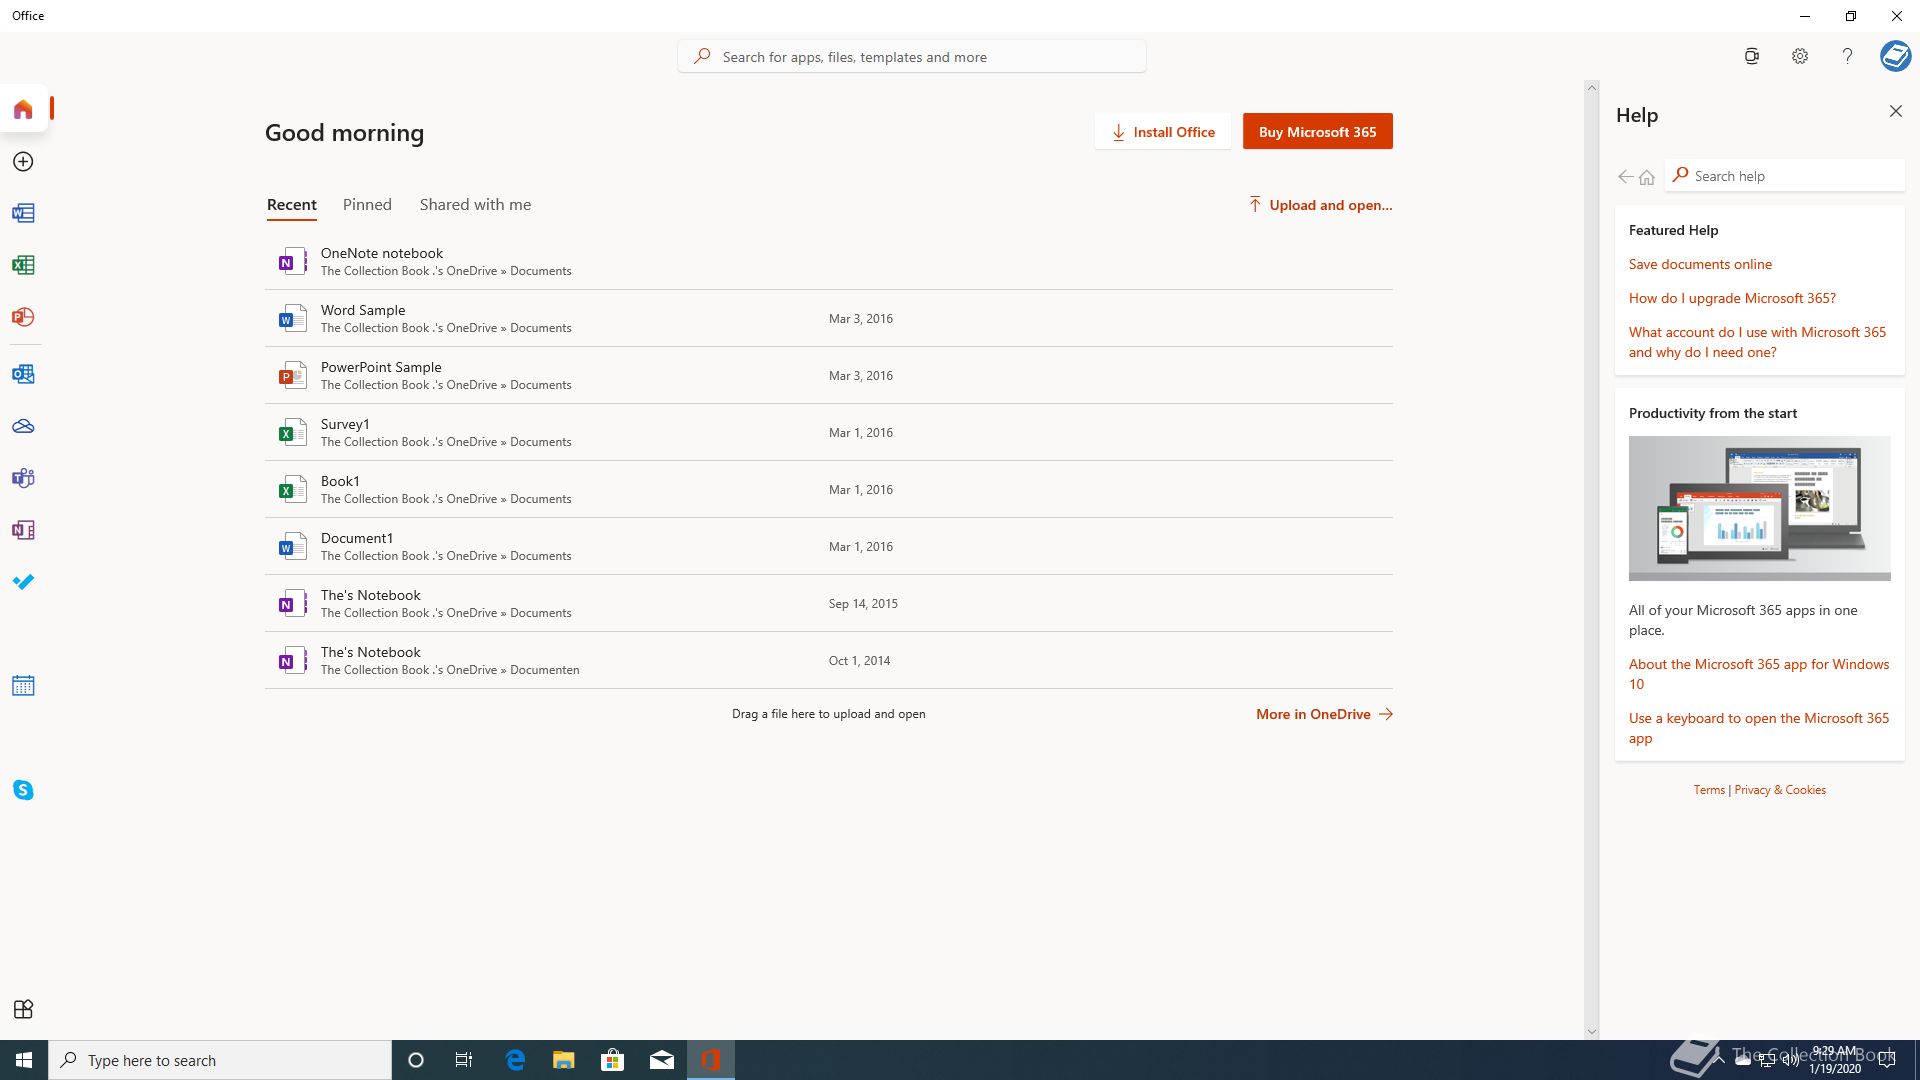Open the Document1 file
Image resolution: width=1920 pixels, height=1080 pixels.
(x=828, y=546)
